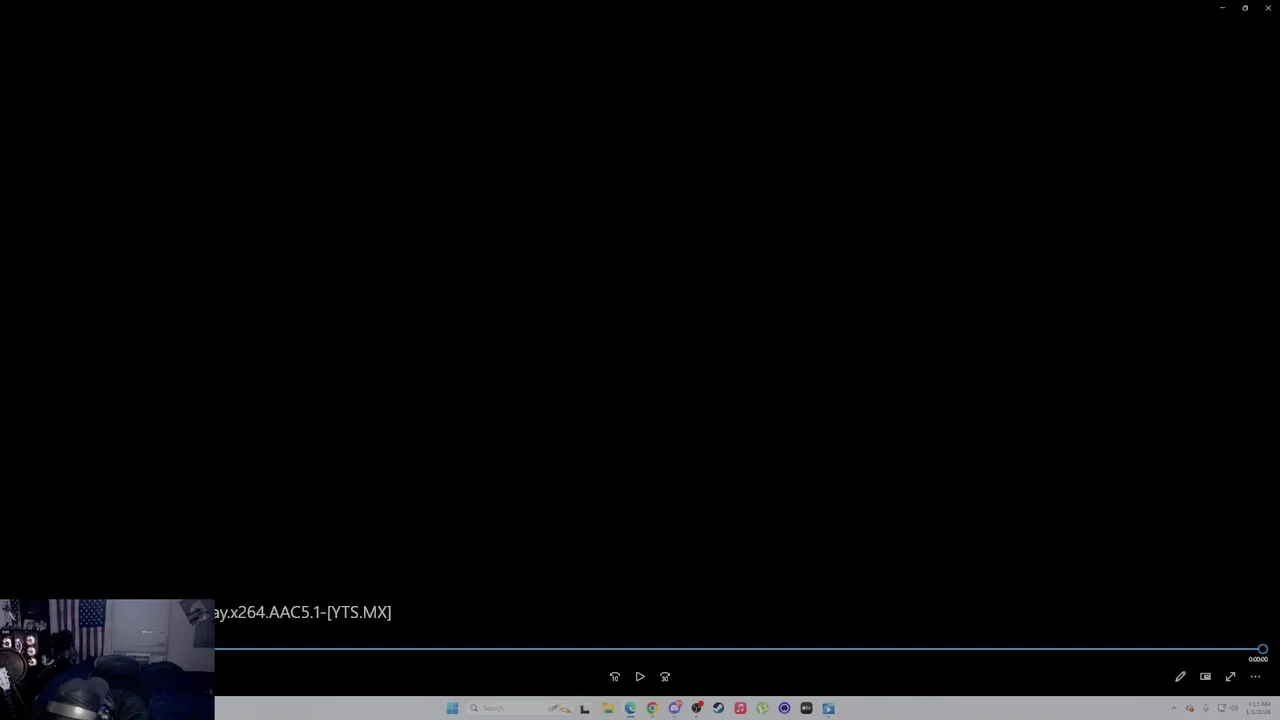Click the YTS.MX video title text

click(303, 612)
